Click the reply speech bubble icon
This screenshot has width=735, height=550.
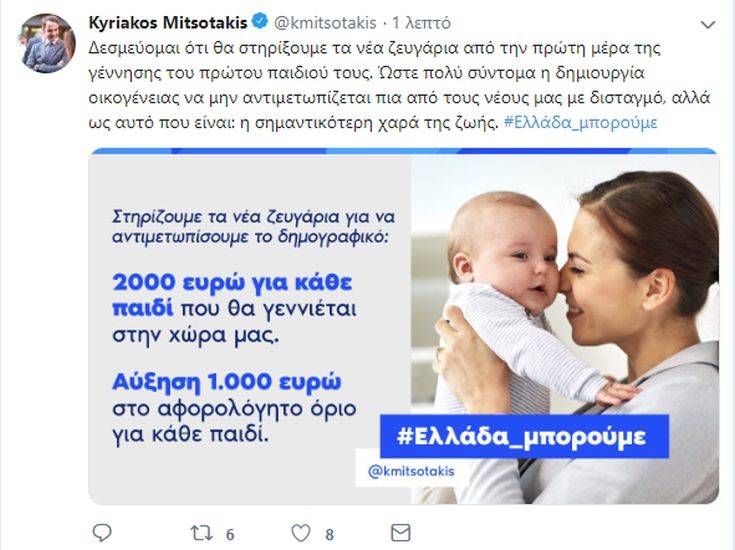tap(102, 533)
